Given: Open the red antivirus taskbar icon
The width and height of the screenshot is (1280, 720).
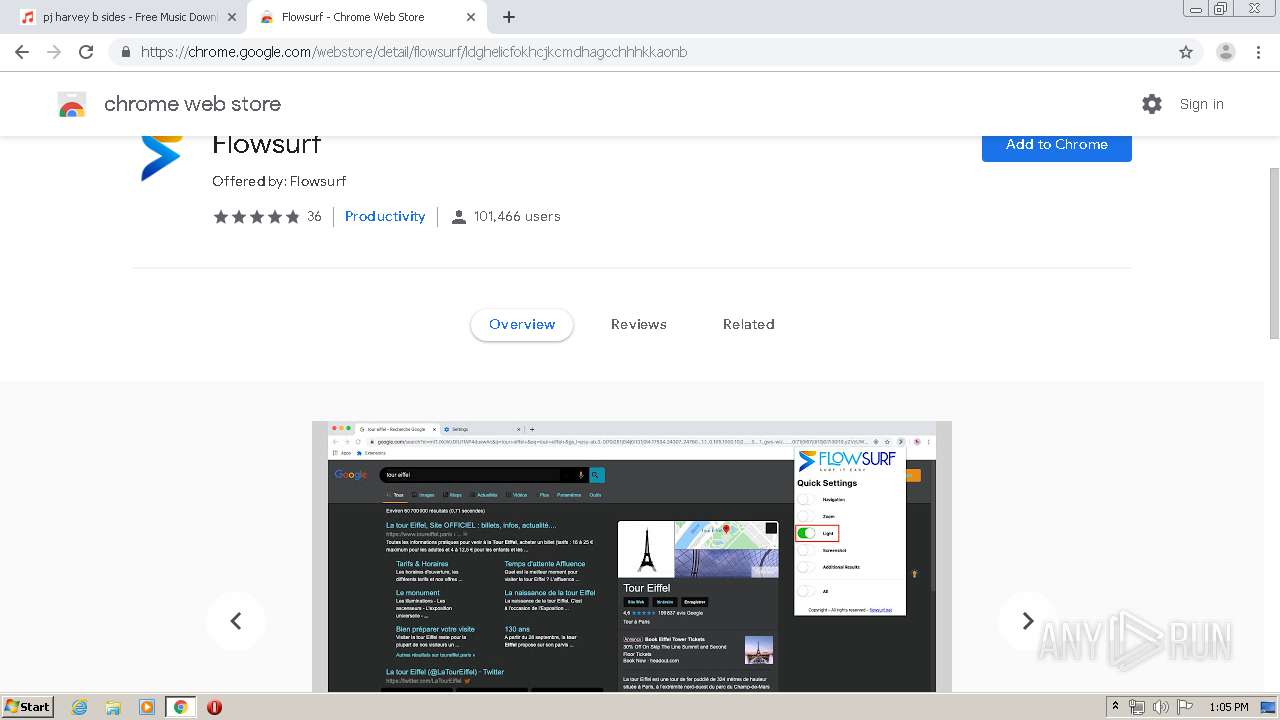Looking at the screenshot, I should (x=214, y=707).
